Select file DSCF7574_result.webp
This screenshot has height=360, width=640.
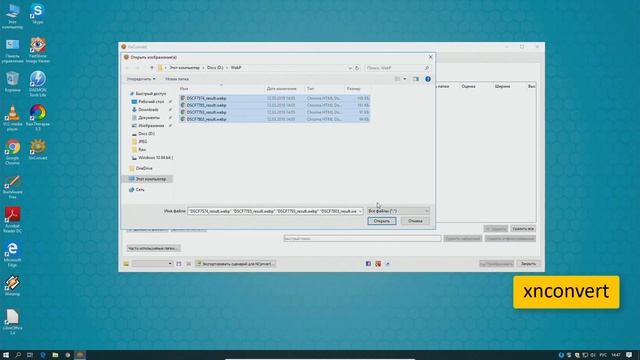coord(274,98)
